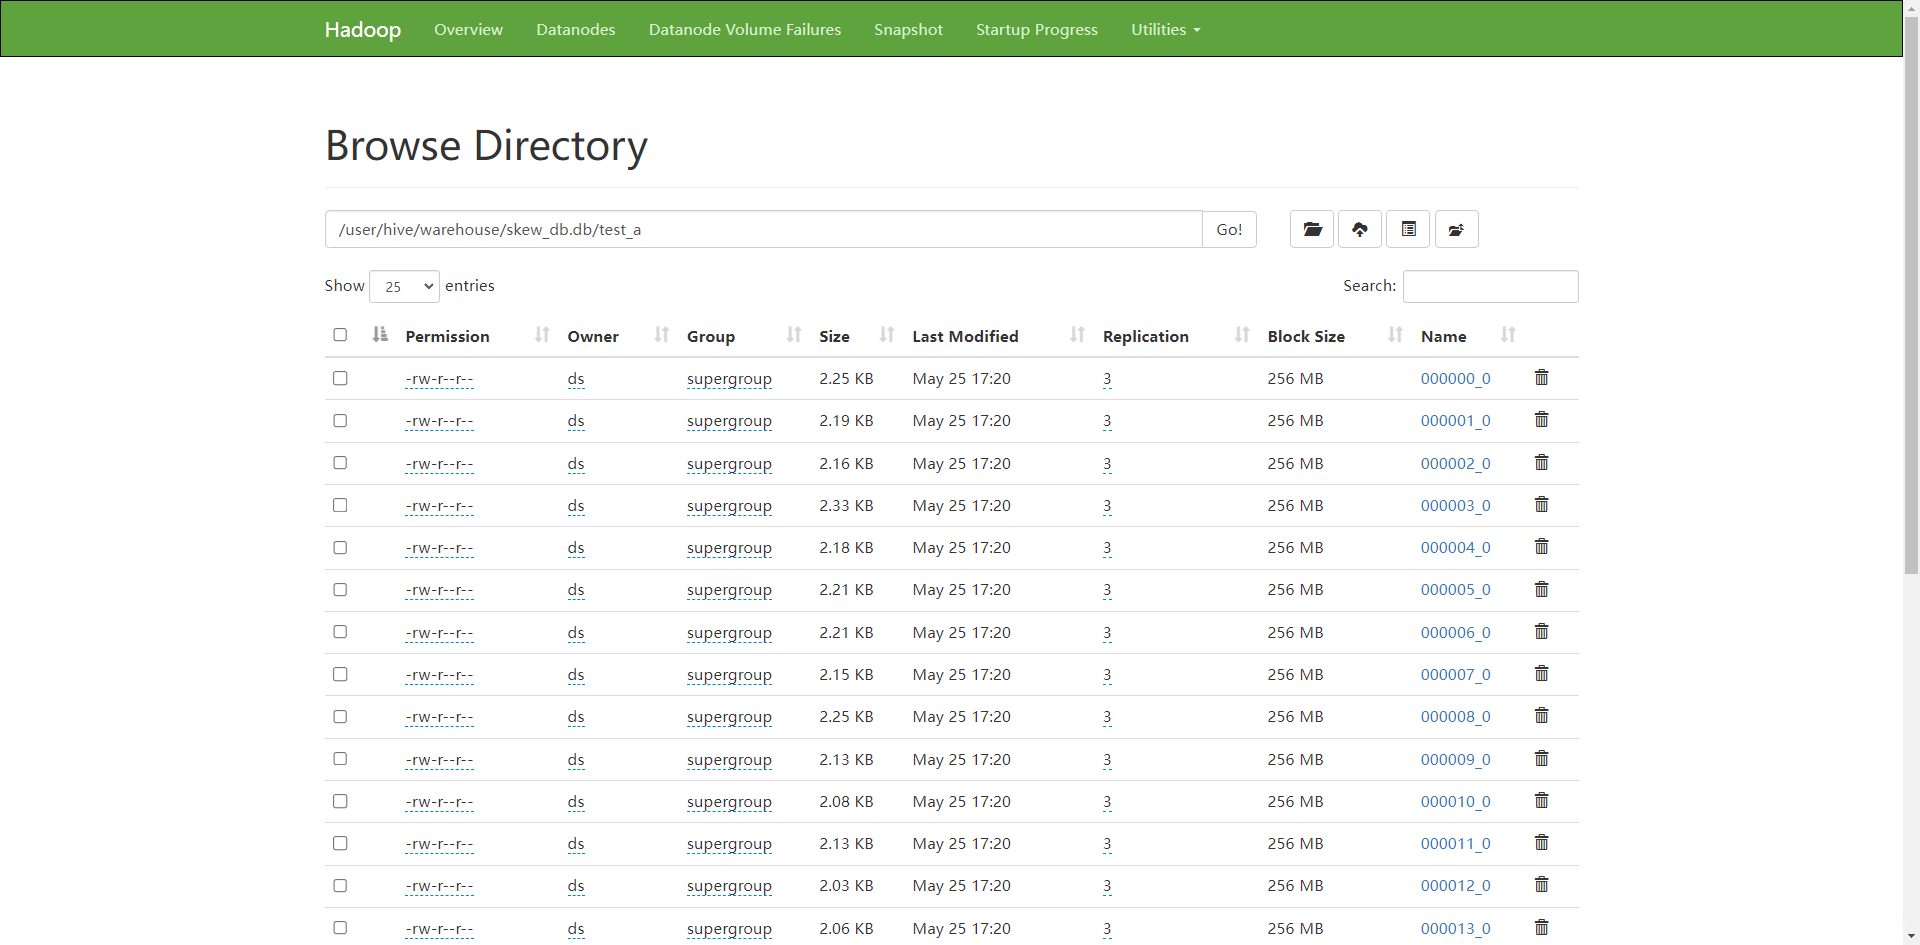Click the sort arrows of the Size column
The image size is (1920, 945).
click(887, 335)
